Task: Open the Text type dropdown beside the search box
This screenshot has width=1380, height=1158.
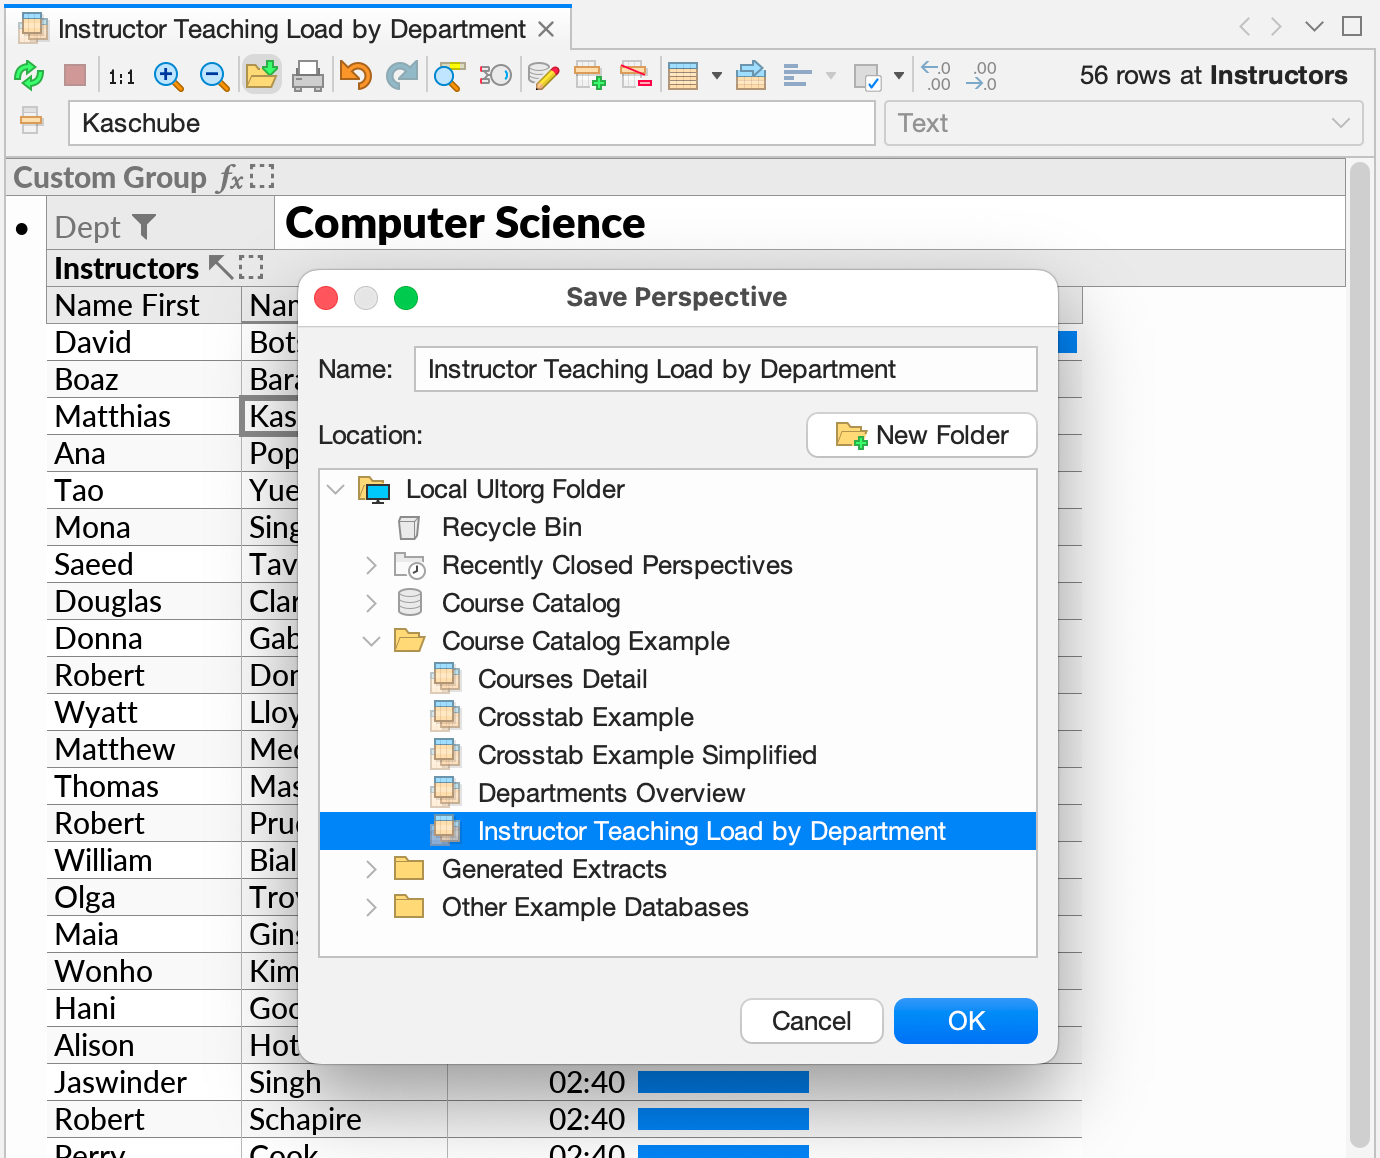Action: 1340,123
